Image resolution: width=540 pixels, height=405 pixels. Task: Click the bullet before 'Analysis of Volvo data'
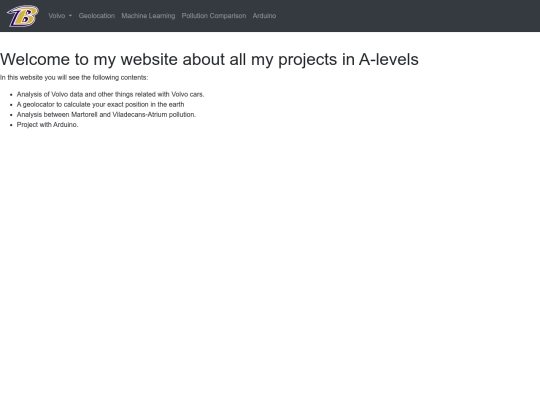click(11, 95)
